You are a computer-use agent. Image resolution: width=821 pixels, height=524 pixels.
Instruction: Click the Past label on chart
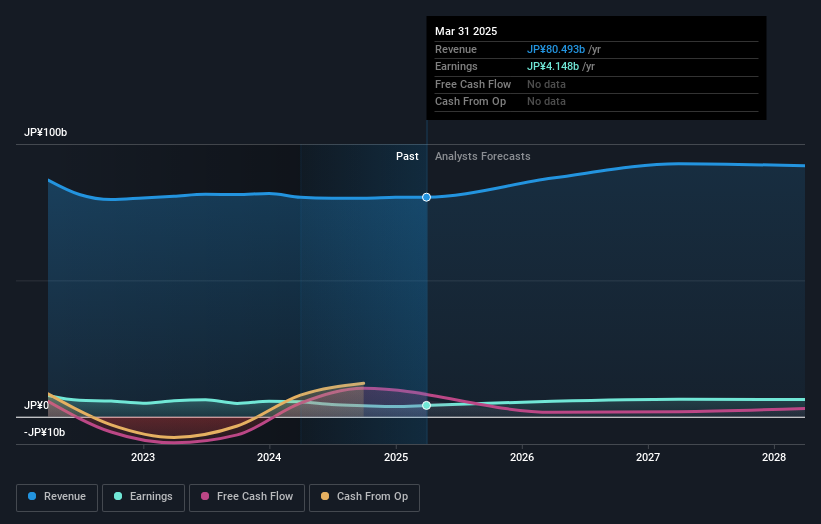pyautogui.click(x=407, y=157)
